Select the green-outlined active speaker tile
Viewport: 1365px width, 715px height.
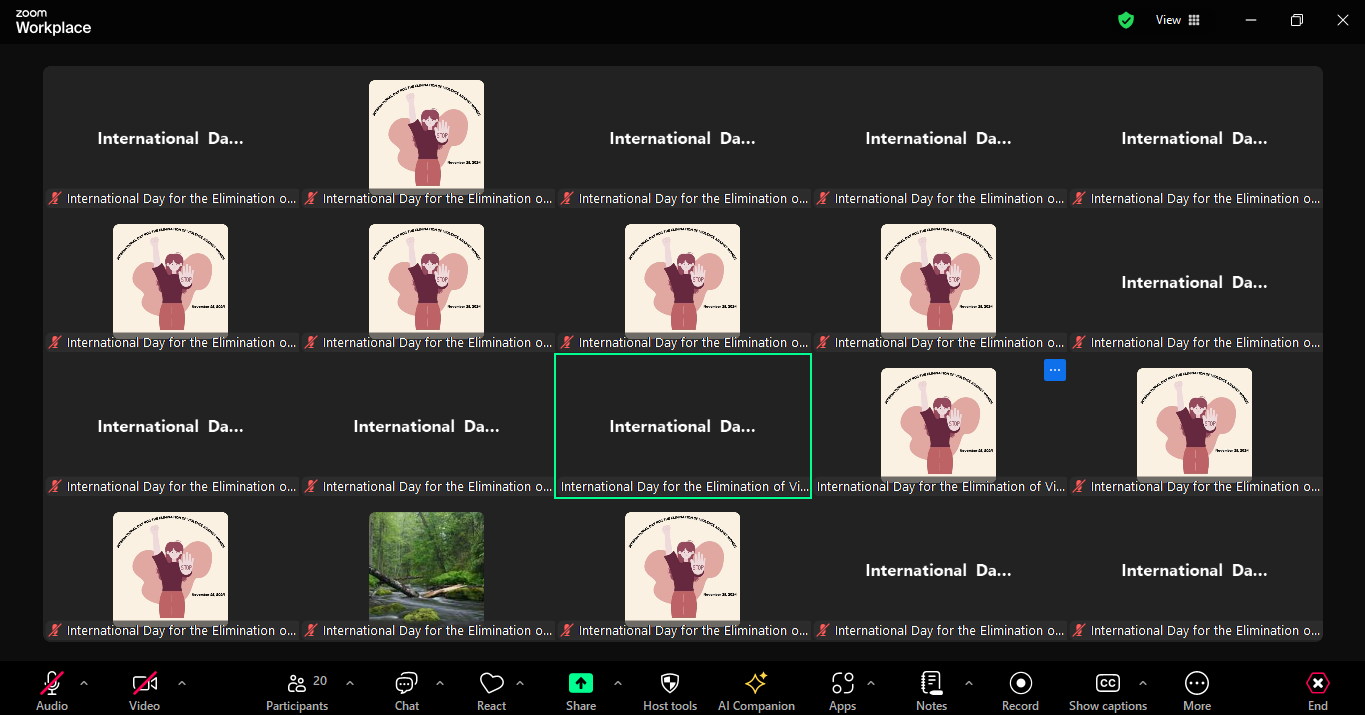tap(683, 426)
